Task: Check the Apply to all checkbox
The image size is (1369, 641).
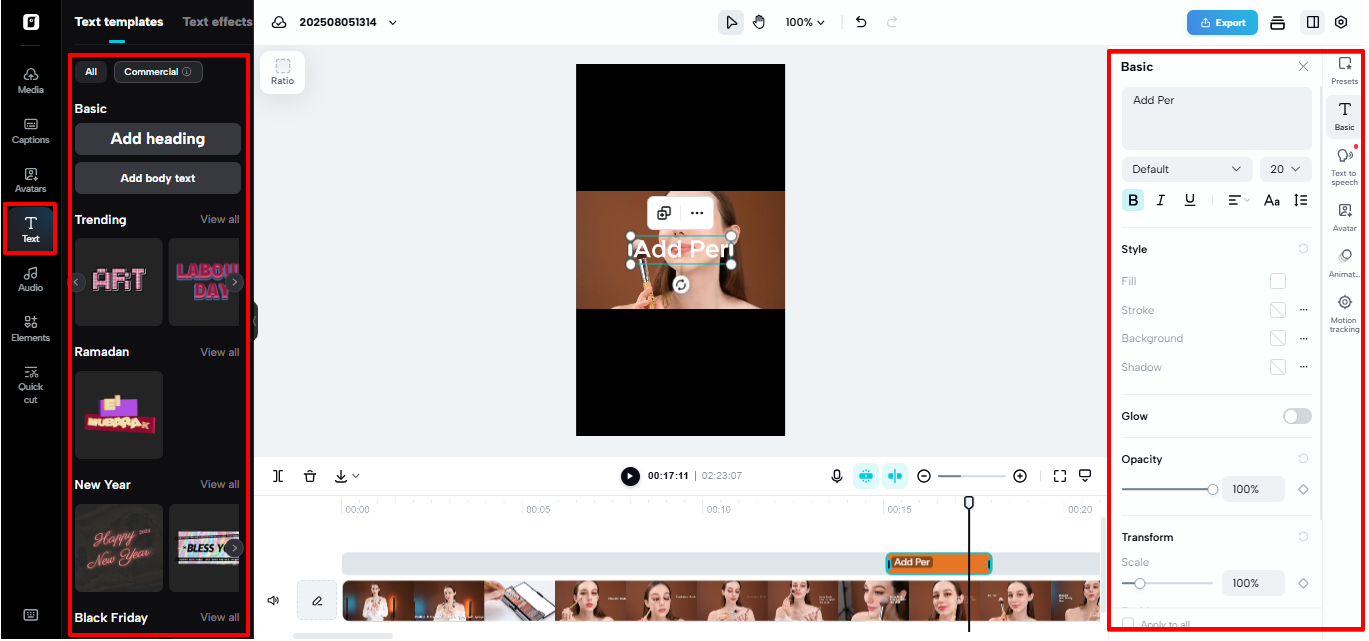Action: 1128,622
